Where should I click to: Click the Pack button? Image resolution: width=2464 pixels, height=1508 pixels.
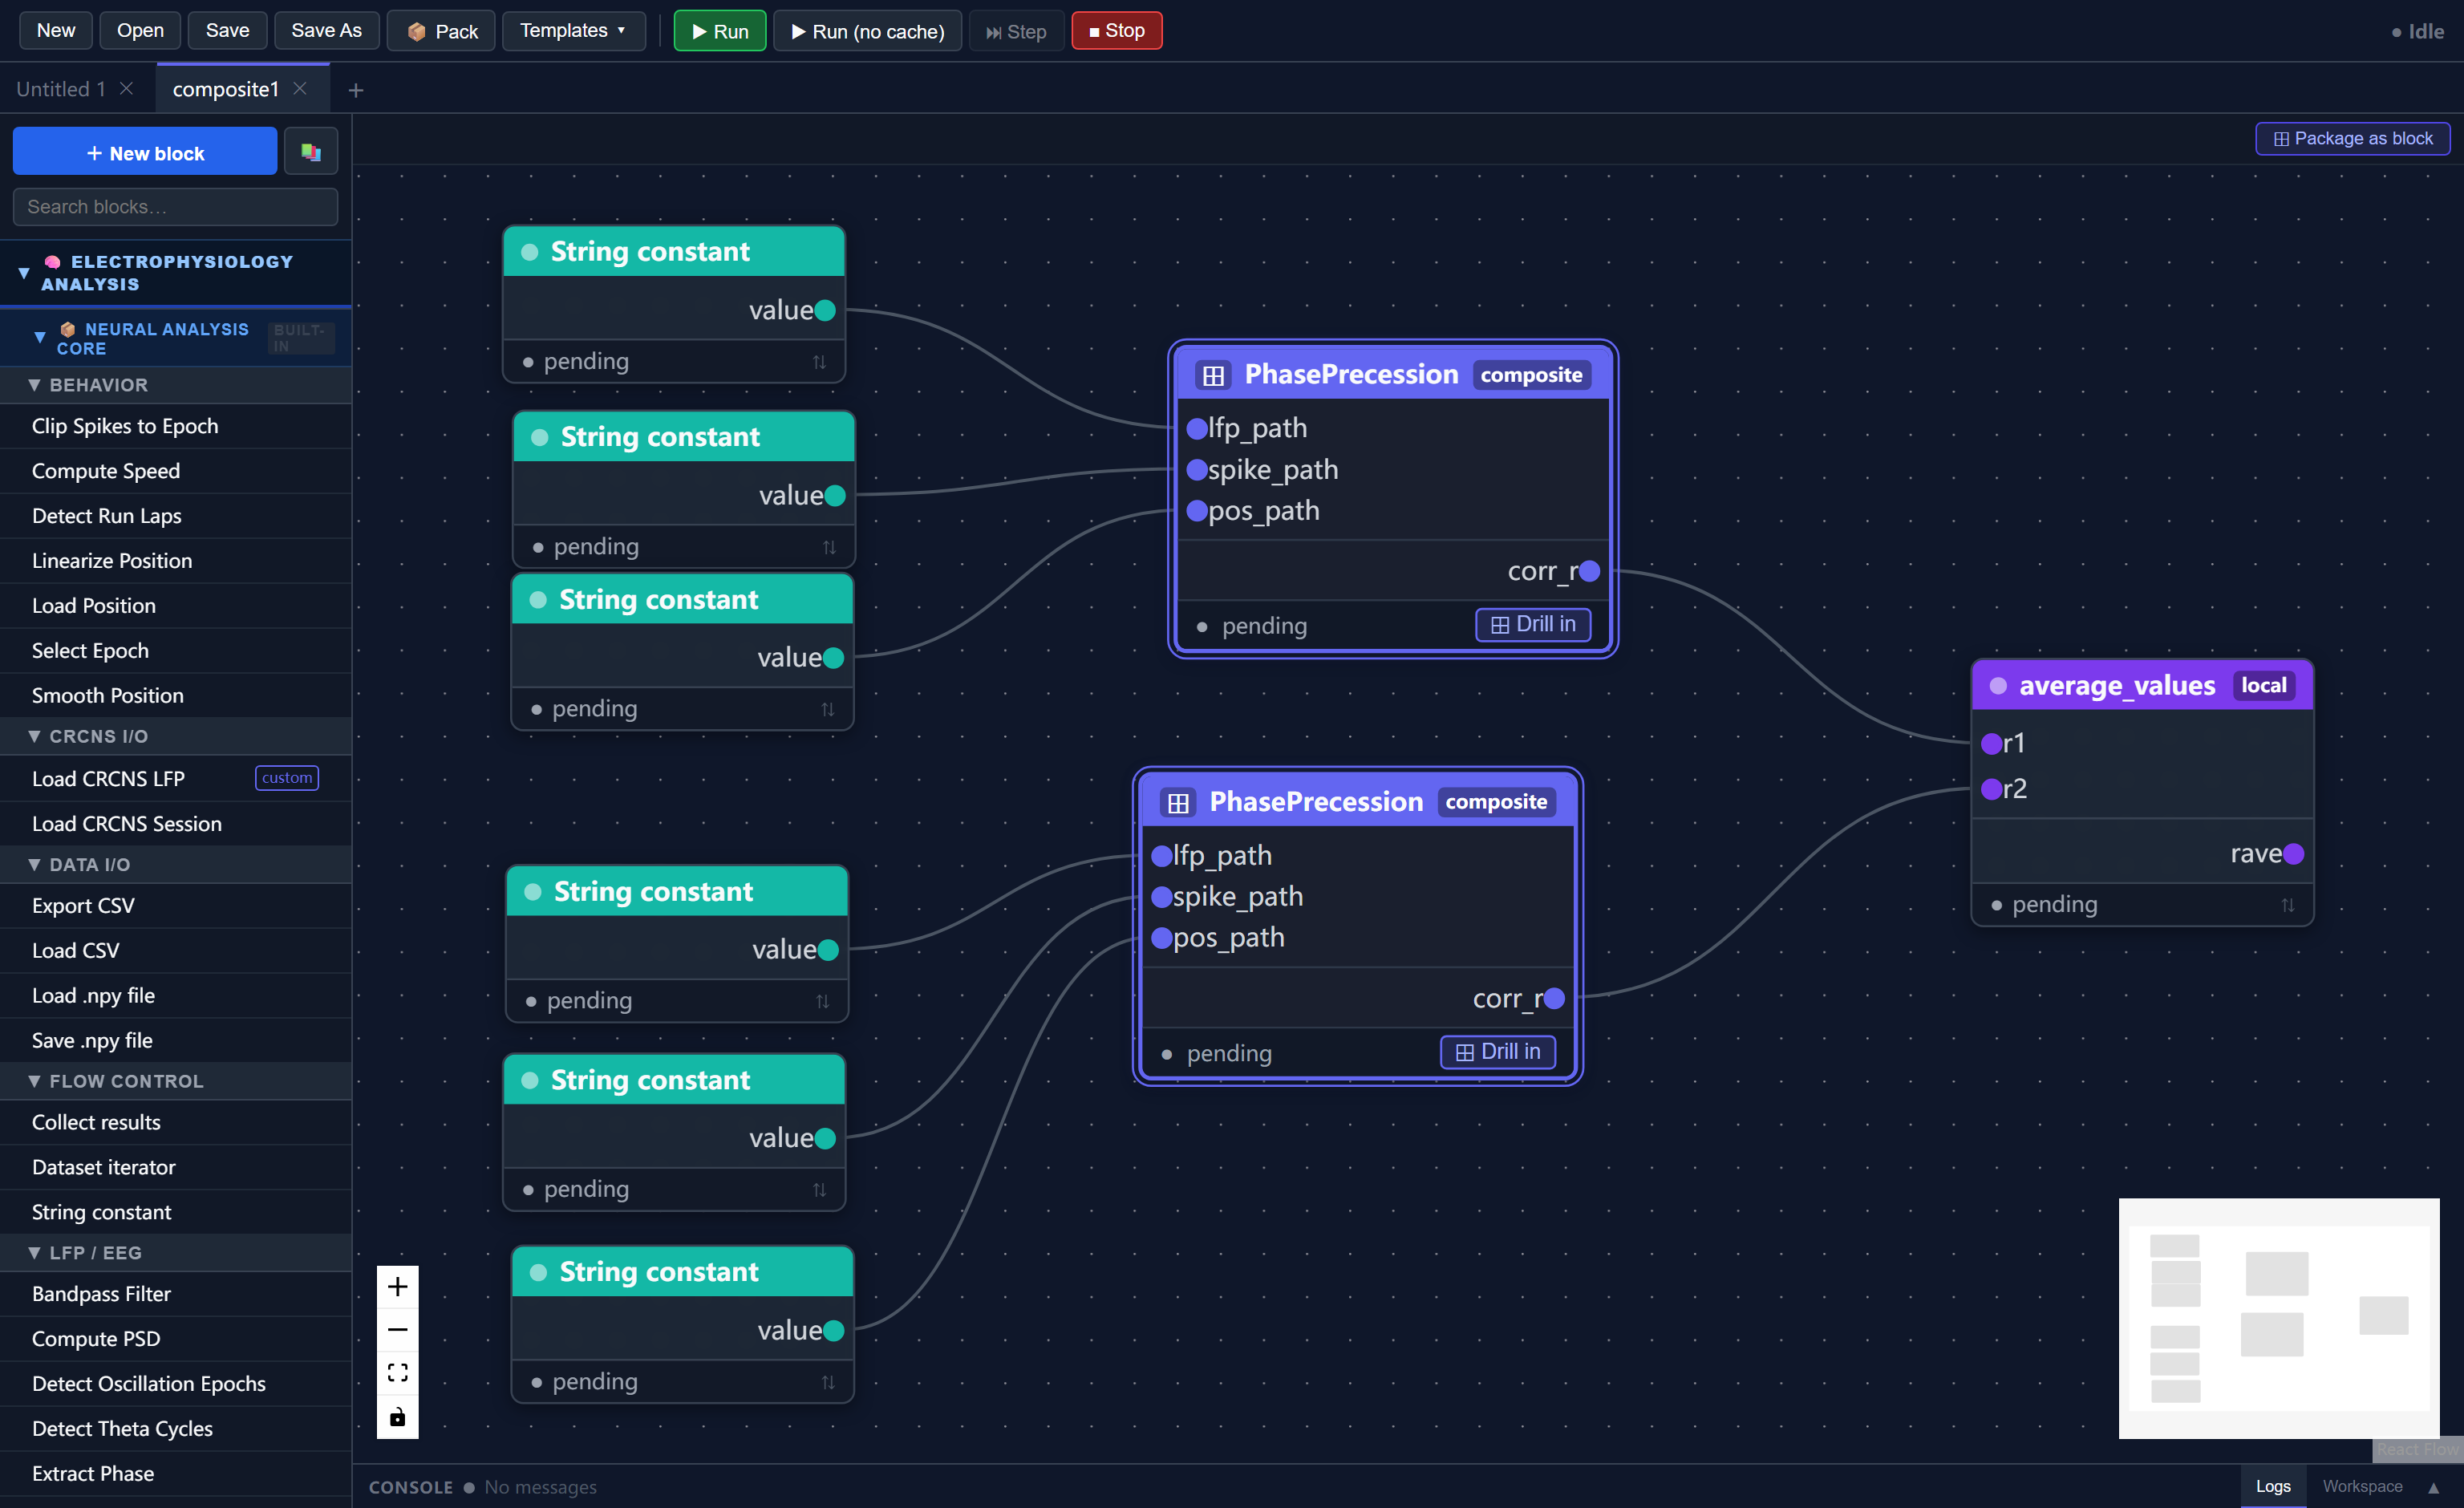[x=441, y=30]
